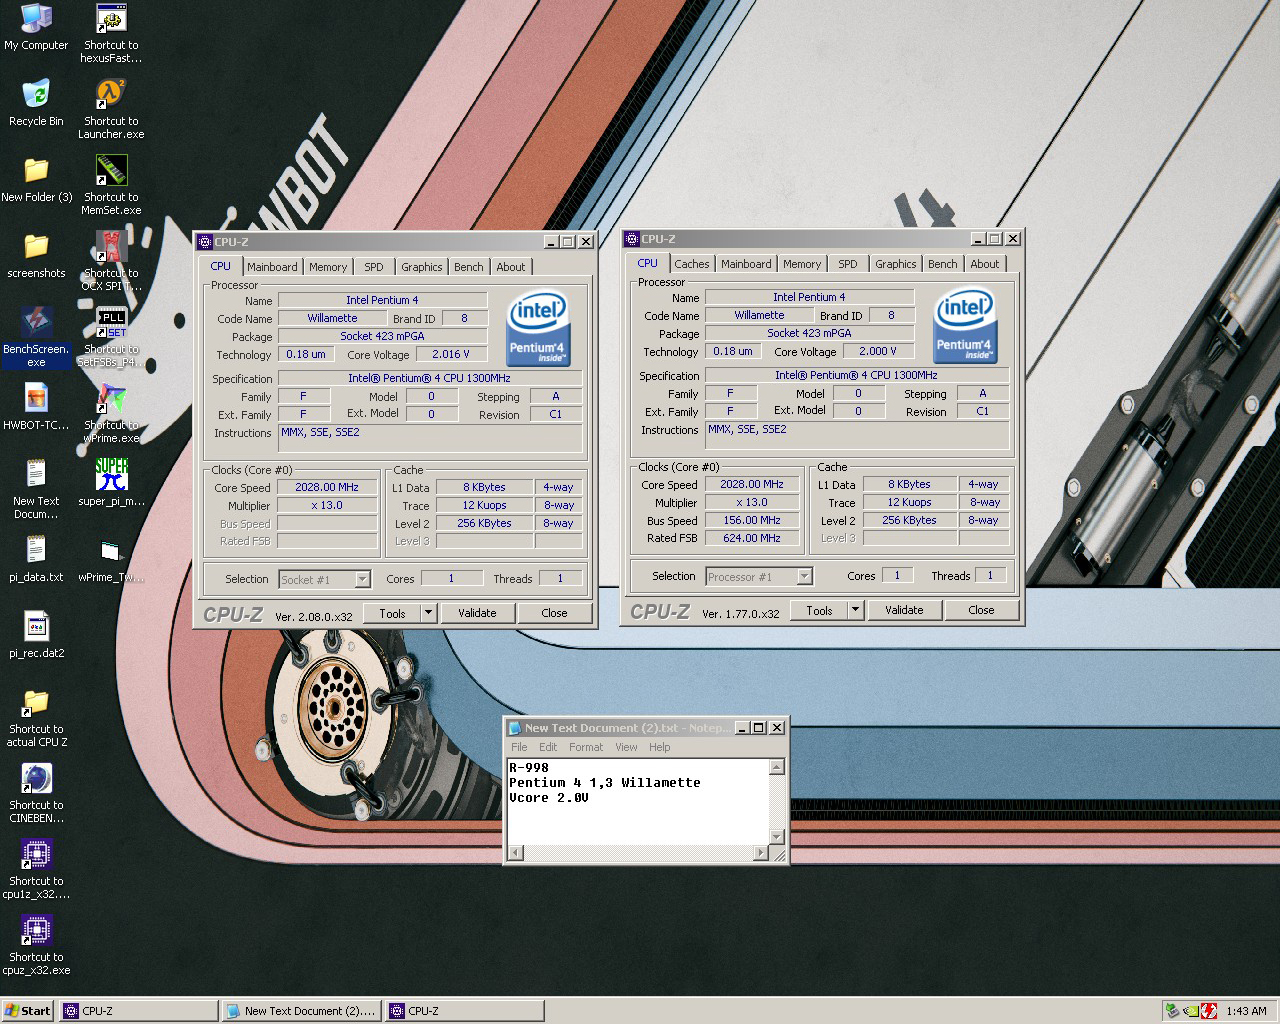
Task: Open View menu in Notepad
Action: pos(626,747)
